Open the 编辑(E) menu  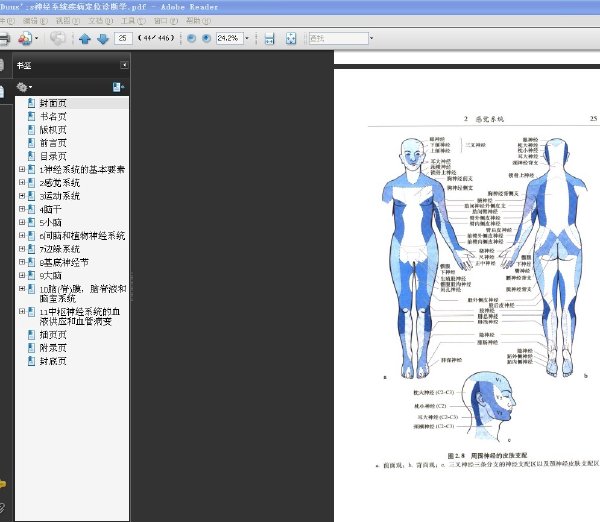tap(35, 21)
